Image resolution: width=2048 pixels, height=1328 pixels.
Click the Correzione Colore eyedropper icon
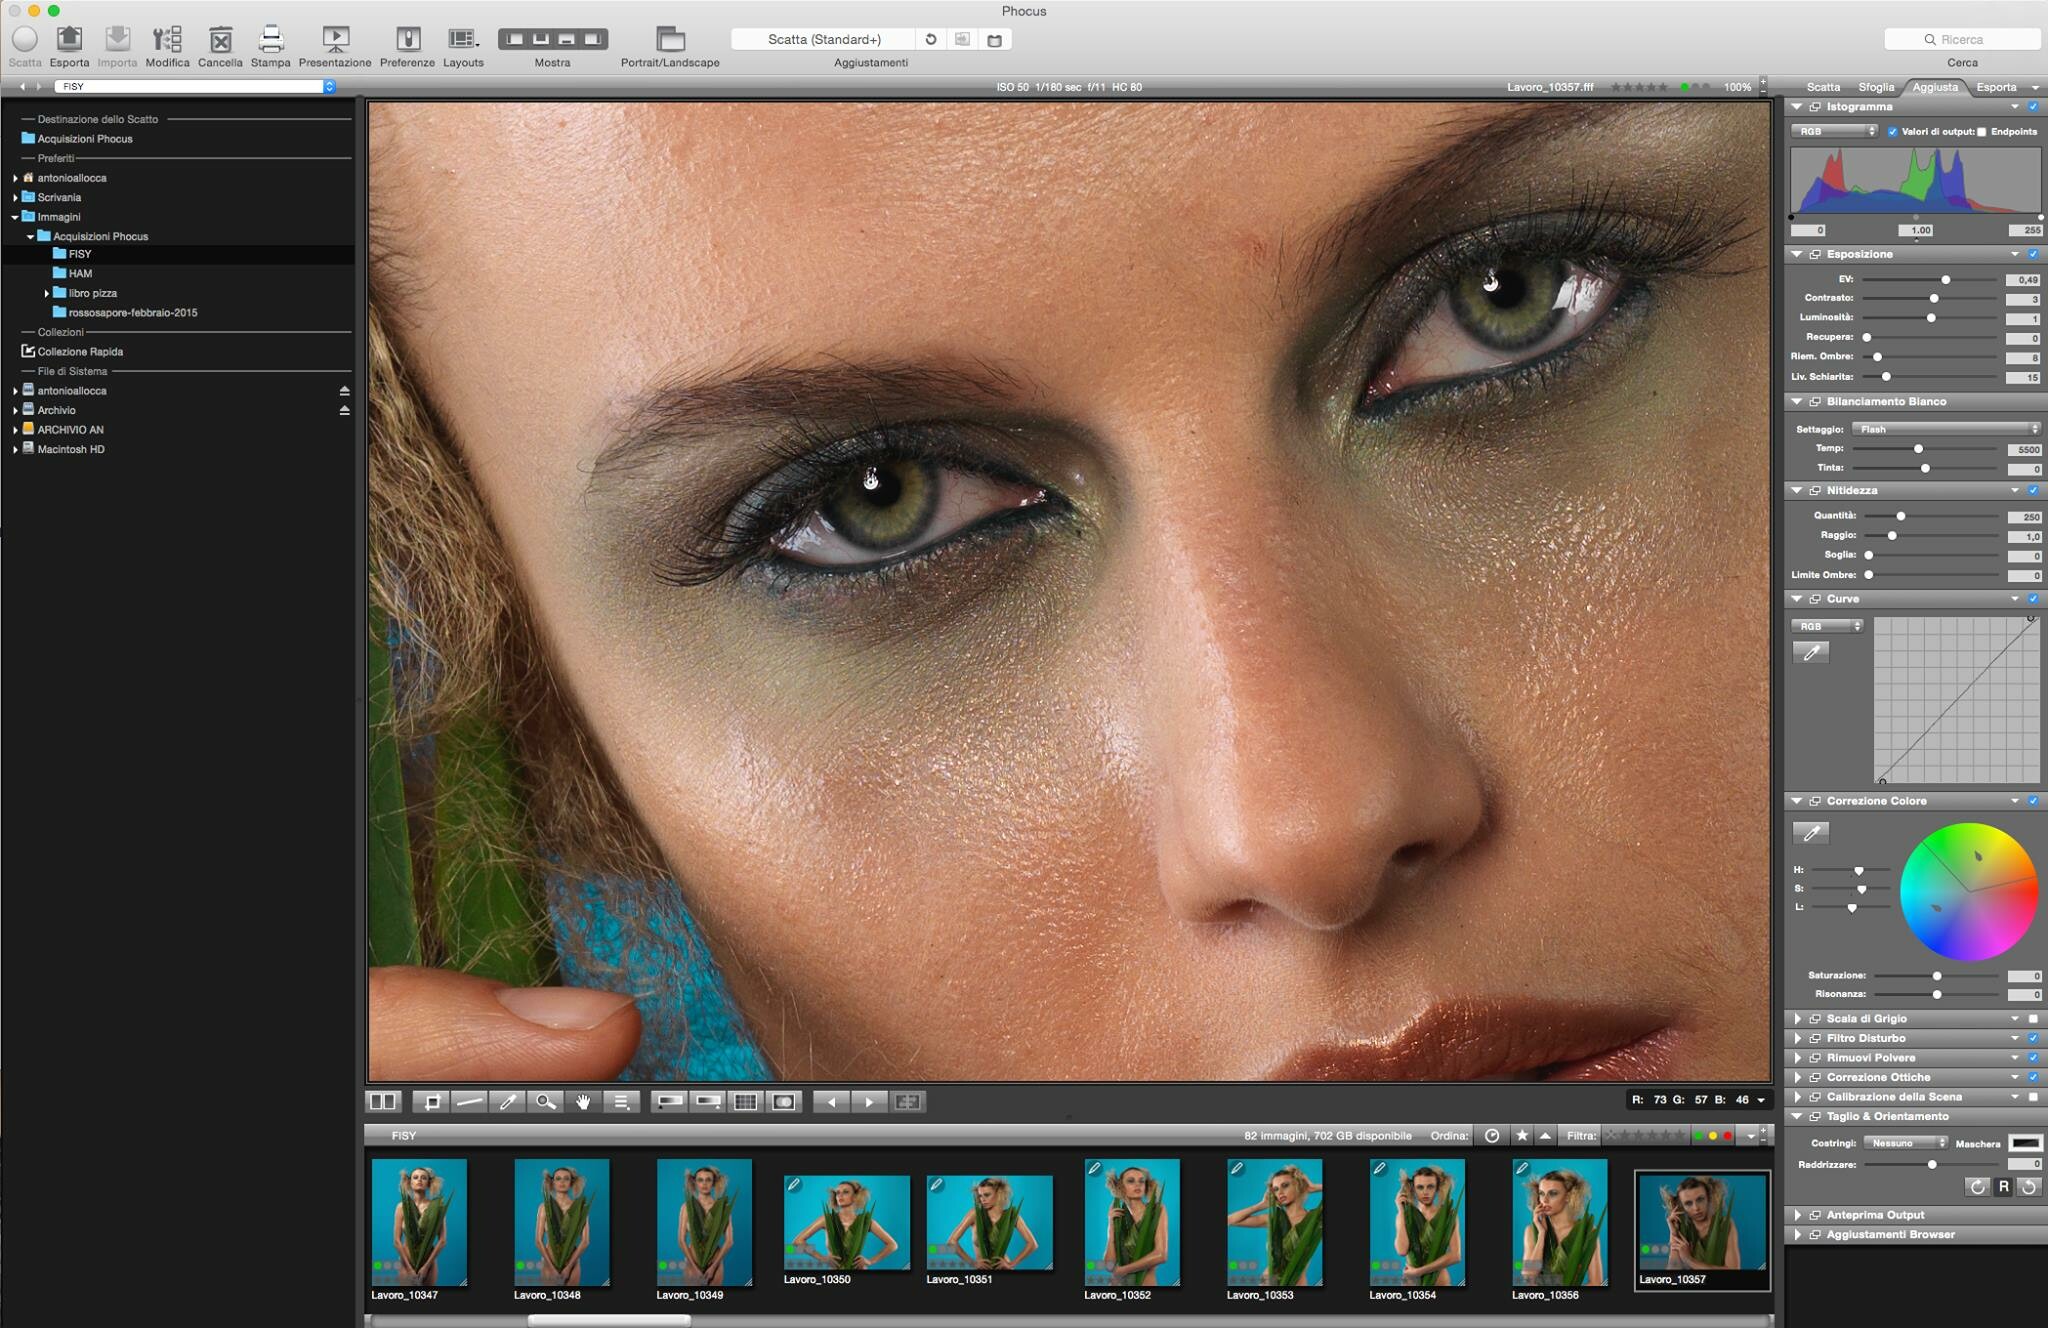tap(1811, 833)
